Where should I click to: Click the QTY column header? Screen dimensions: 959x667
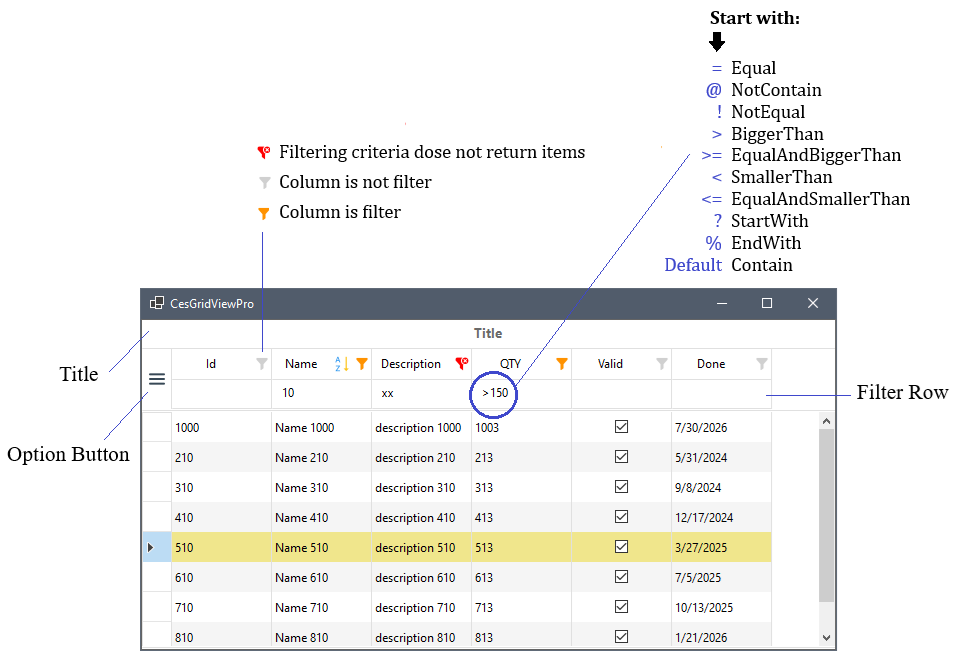pyautogui.click(x=511, y=364)
